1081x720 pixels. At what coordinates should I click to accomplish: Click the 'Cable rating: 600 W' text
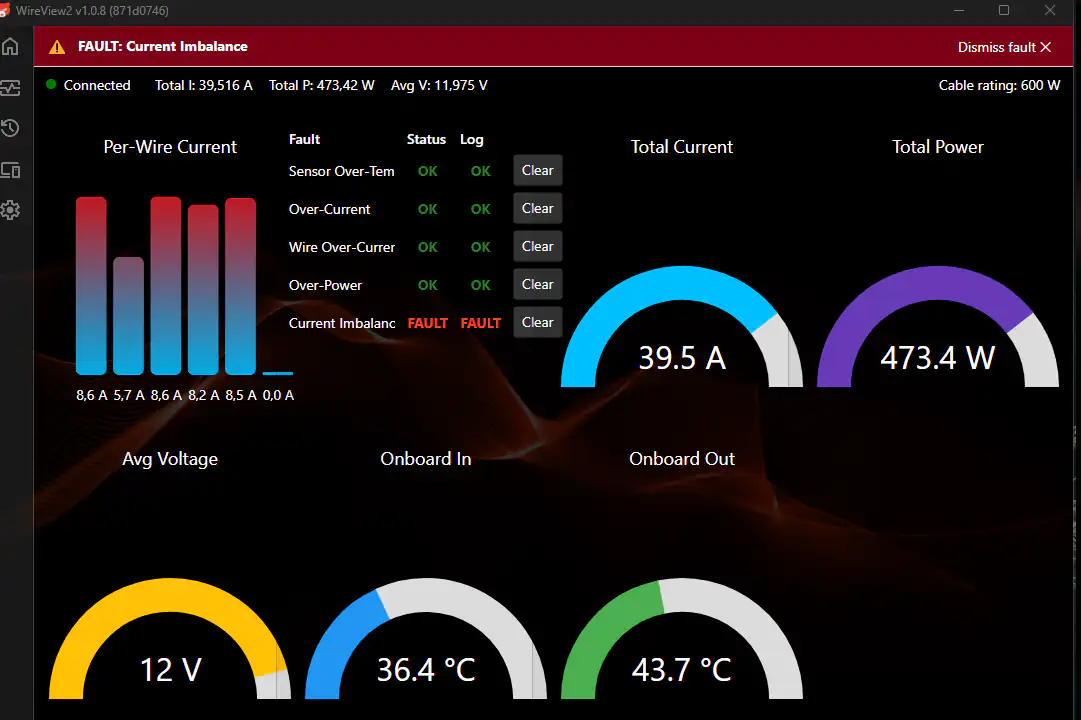(999, 85)
